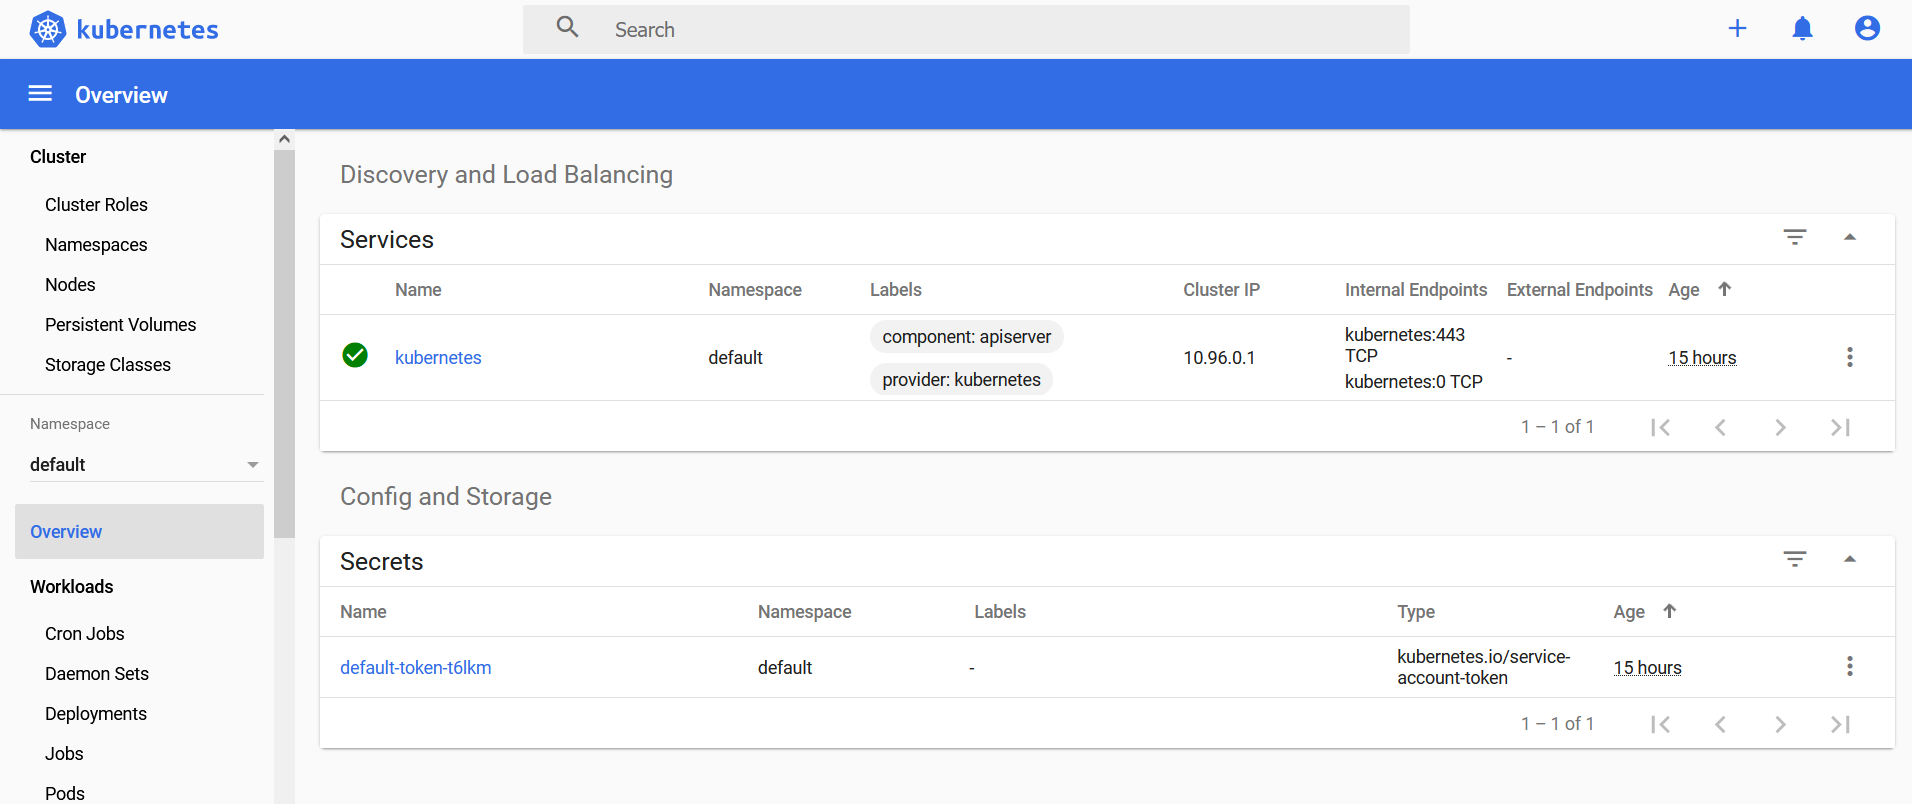The height and width of the screenshot is (804, 1912).
Task: Open actions menu for default-token-t6lkm
Action: tap(1850, 666)
